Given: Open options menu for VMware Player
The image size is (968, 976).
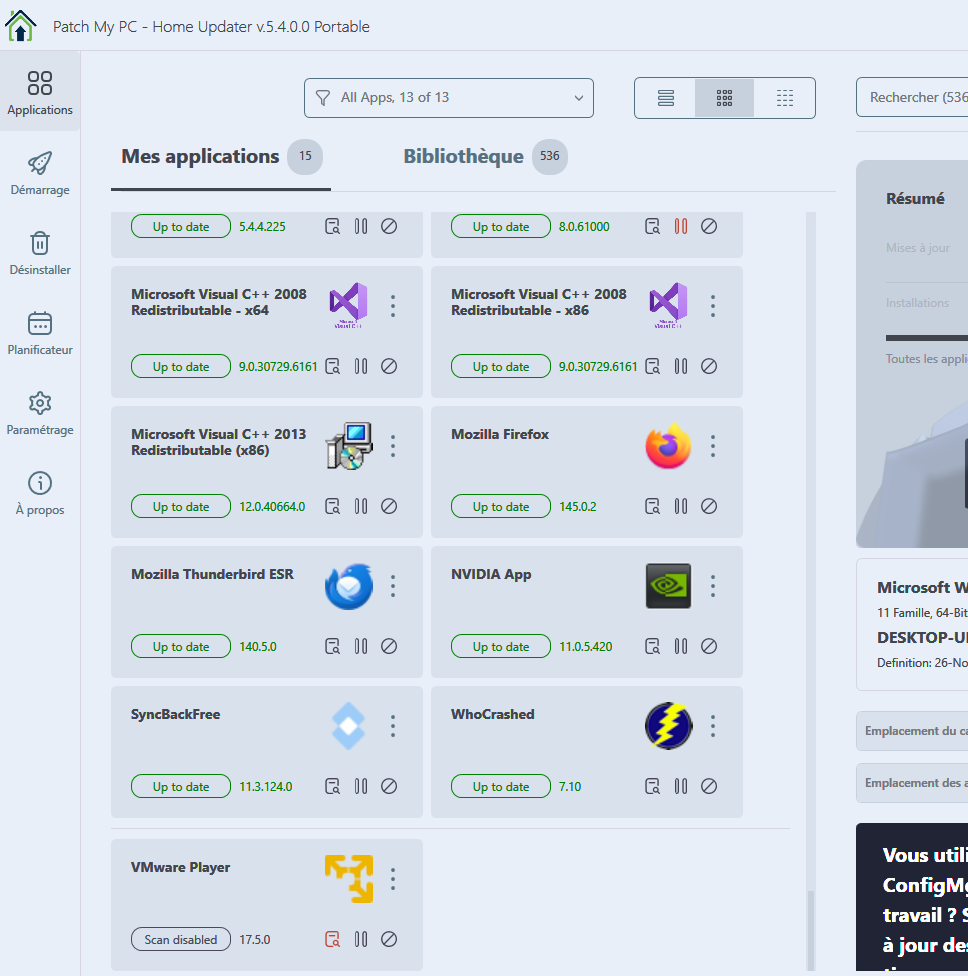Looking at the screenshot, I should [393, 879].
